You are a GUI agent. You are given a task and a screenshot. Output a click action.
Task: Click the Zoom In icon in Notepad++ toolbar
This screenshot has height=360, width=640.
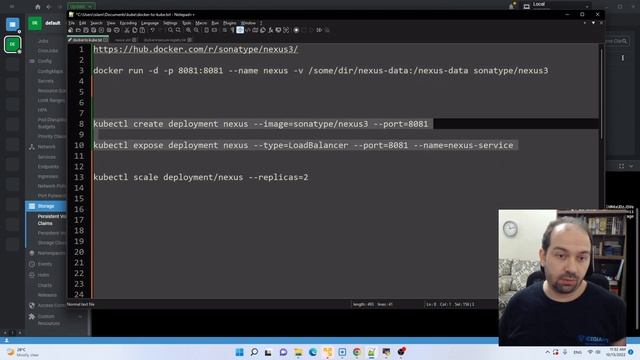pyautogui.click(x=188, y=30)
